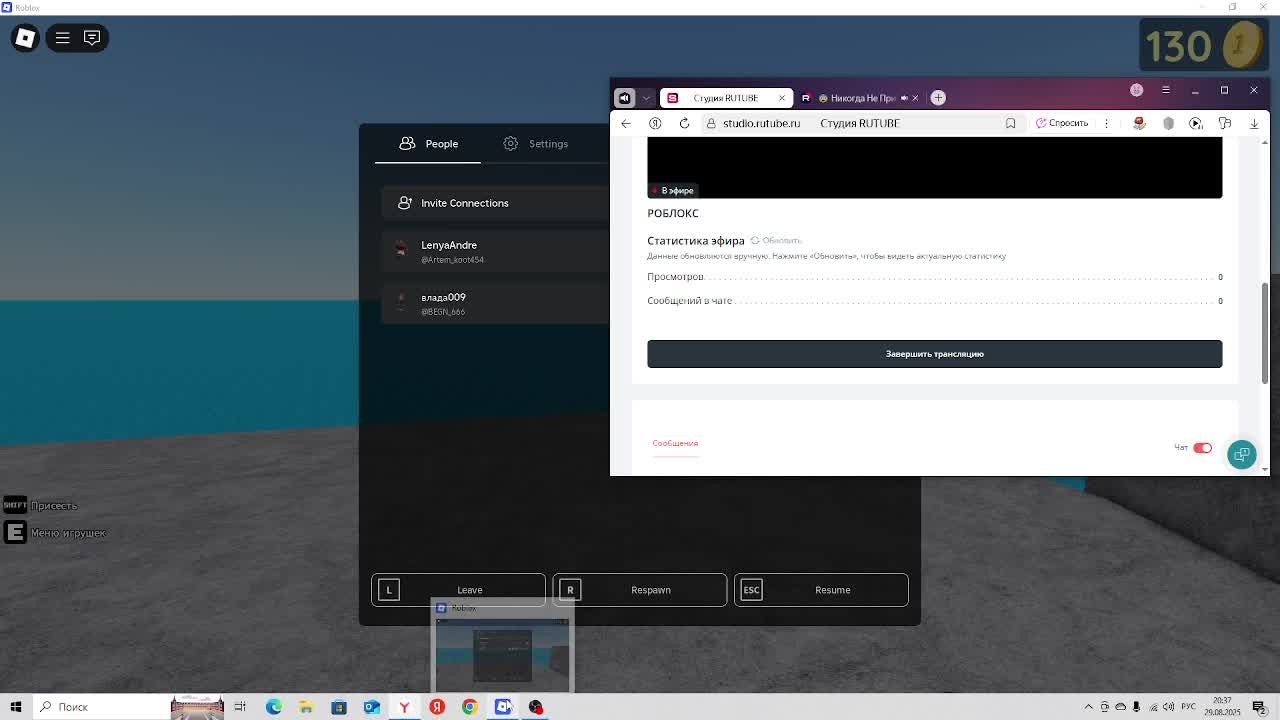The image size is (1280, 720).
Task: Select player влада009 in the list
Action: [x=495, y=303]
